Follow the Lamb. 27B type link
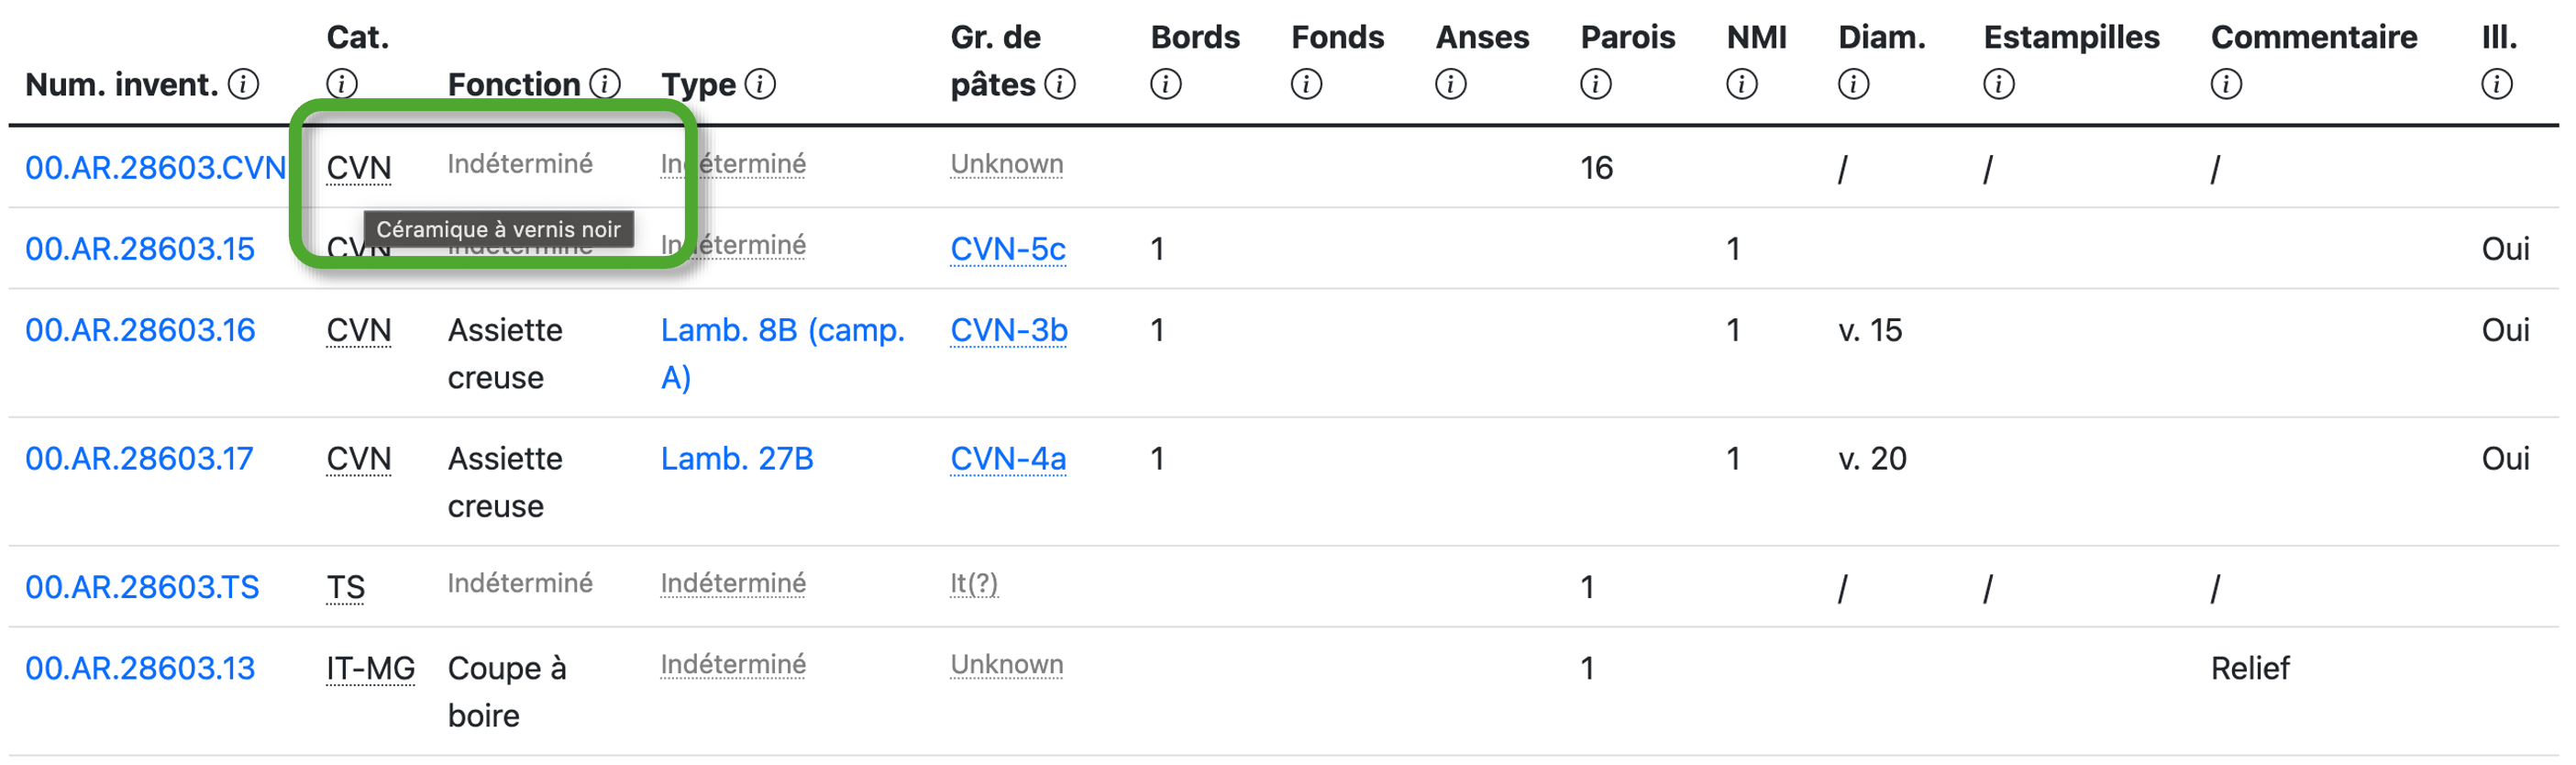The image size is (2576, 765). [737, 458]
